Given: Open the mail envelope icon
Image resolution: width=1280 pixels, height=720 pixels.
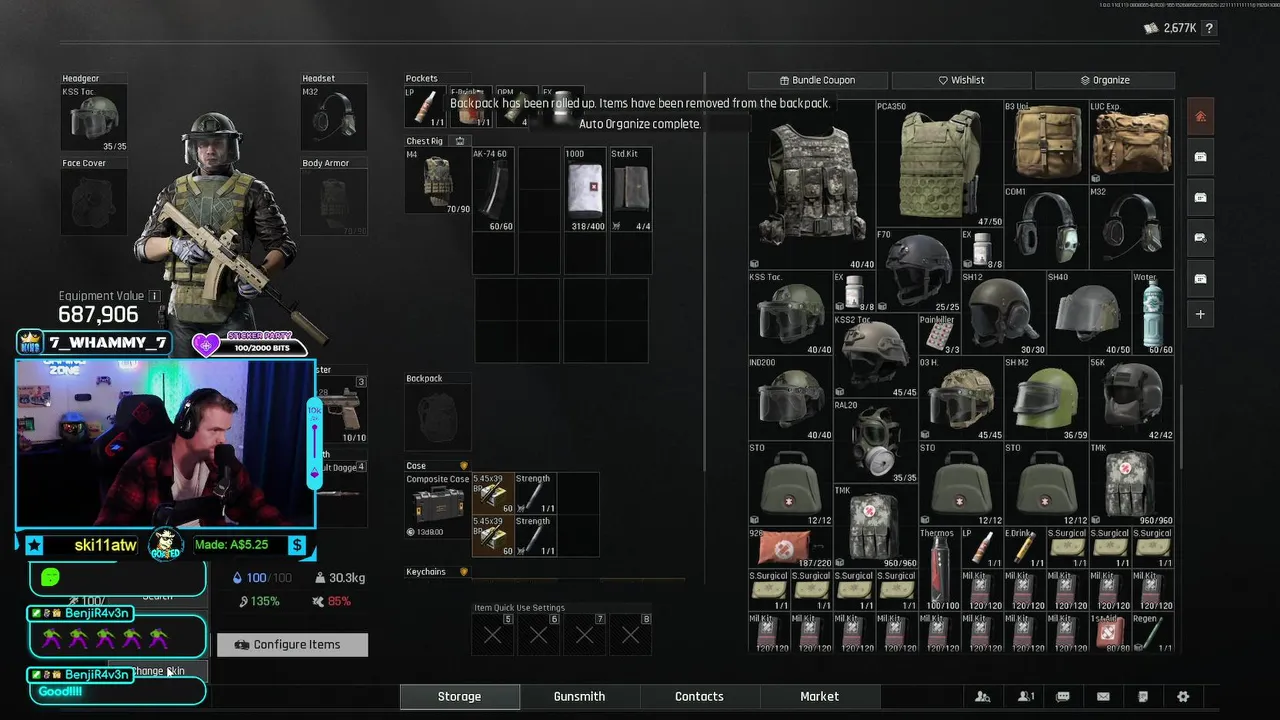Looking at the screenshot, I should tap(1103, 697).
